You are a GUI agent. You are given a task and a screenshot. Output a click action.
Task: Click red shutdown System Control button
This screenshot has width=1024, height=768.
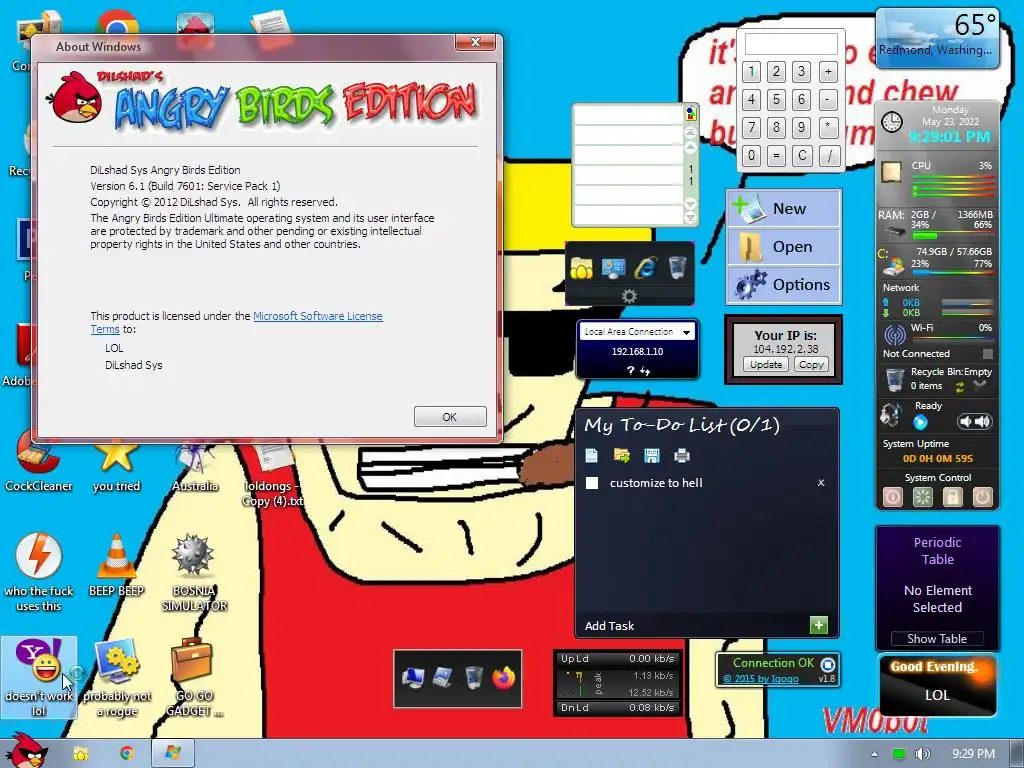pyautogui.click(x=982, y=497)
